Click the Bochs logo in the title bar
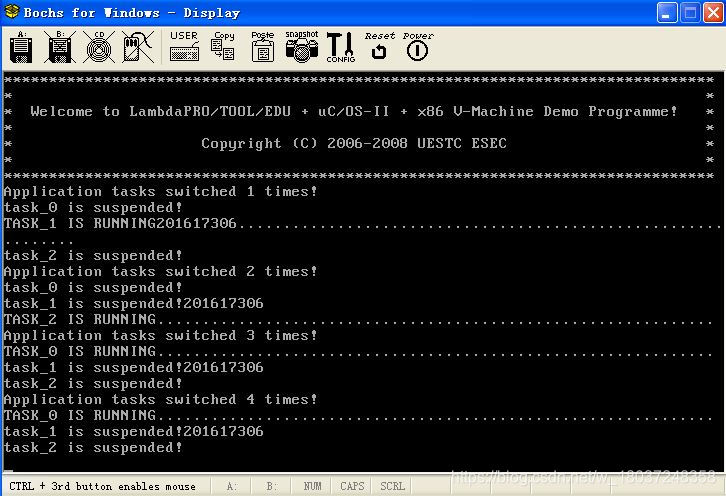The height and width of the screenshot is (496, 726). (12, 12)
